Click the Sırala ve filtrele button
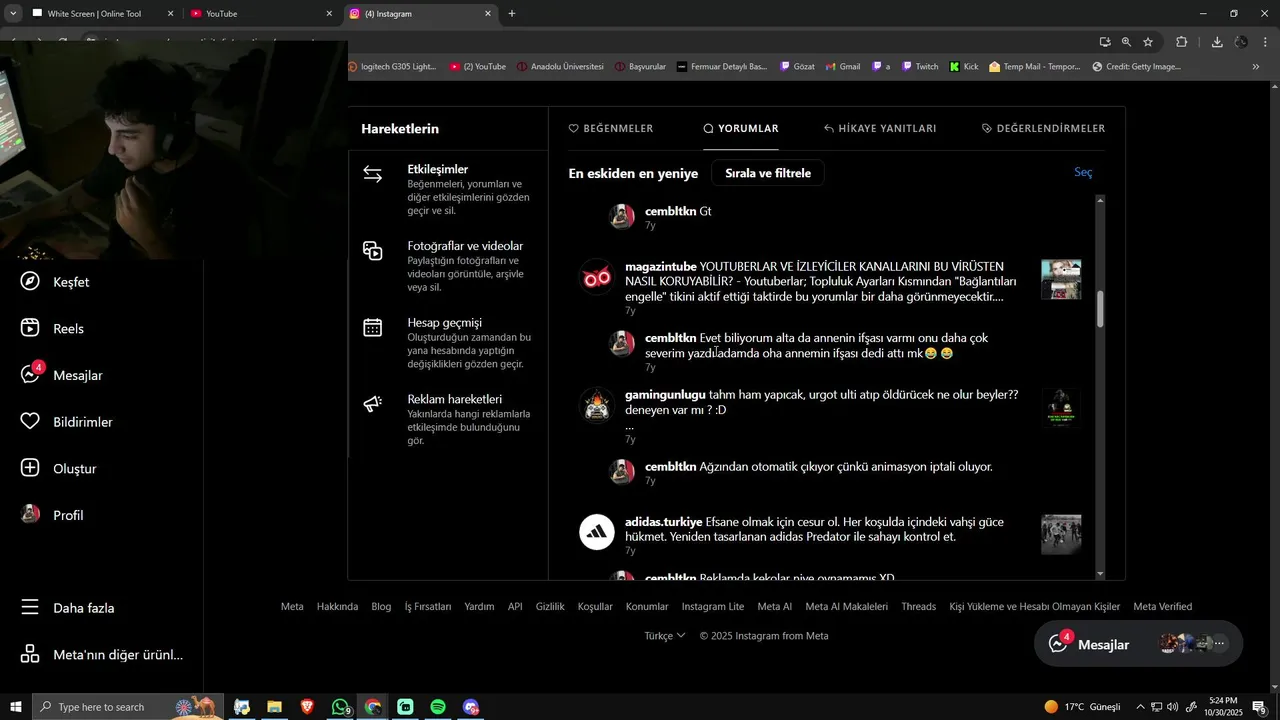Screen dimensions: 1280x720 (768, 173)
